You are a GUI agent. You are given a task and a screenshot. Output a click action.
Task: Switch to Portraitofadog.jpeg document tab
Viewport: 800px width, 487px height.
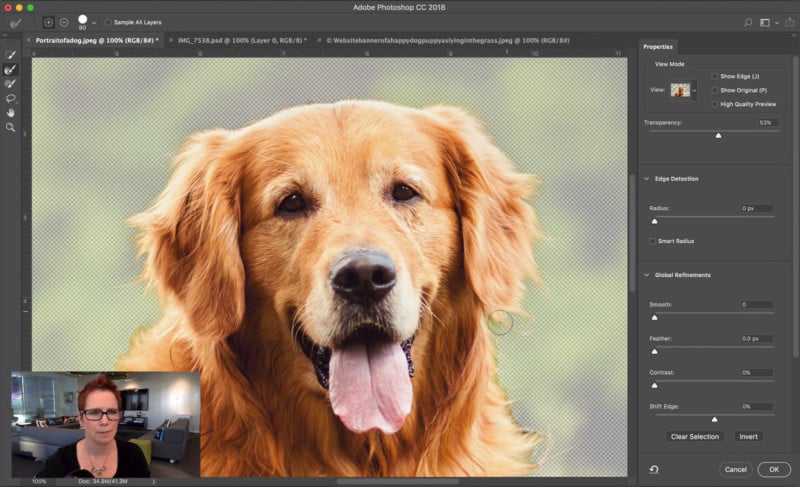[97, 40]
